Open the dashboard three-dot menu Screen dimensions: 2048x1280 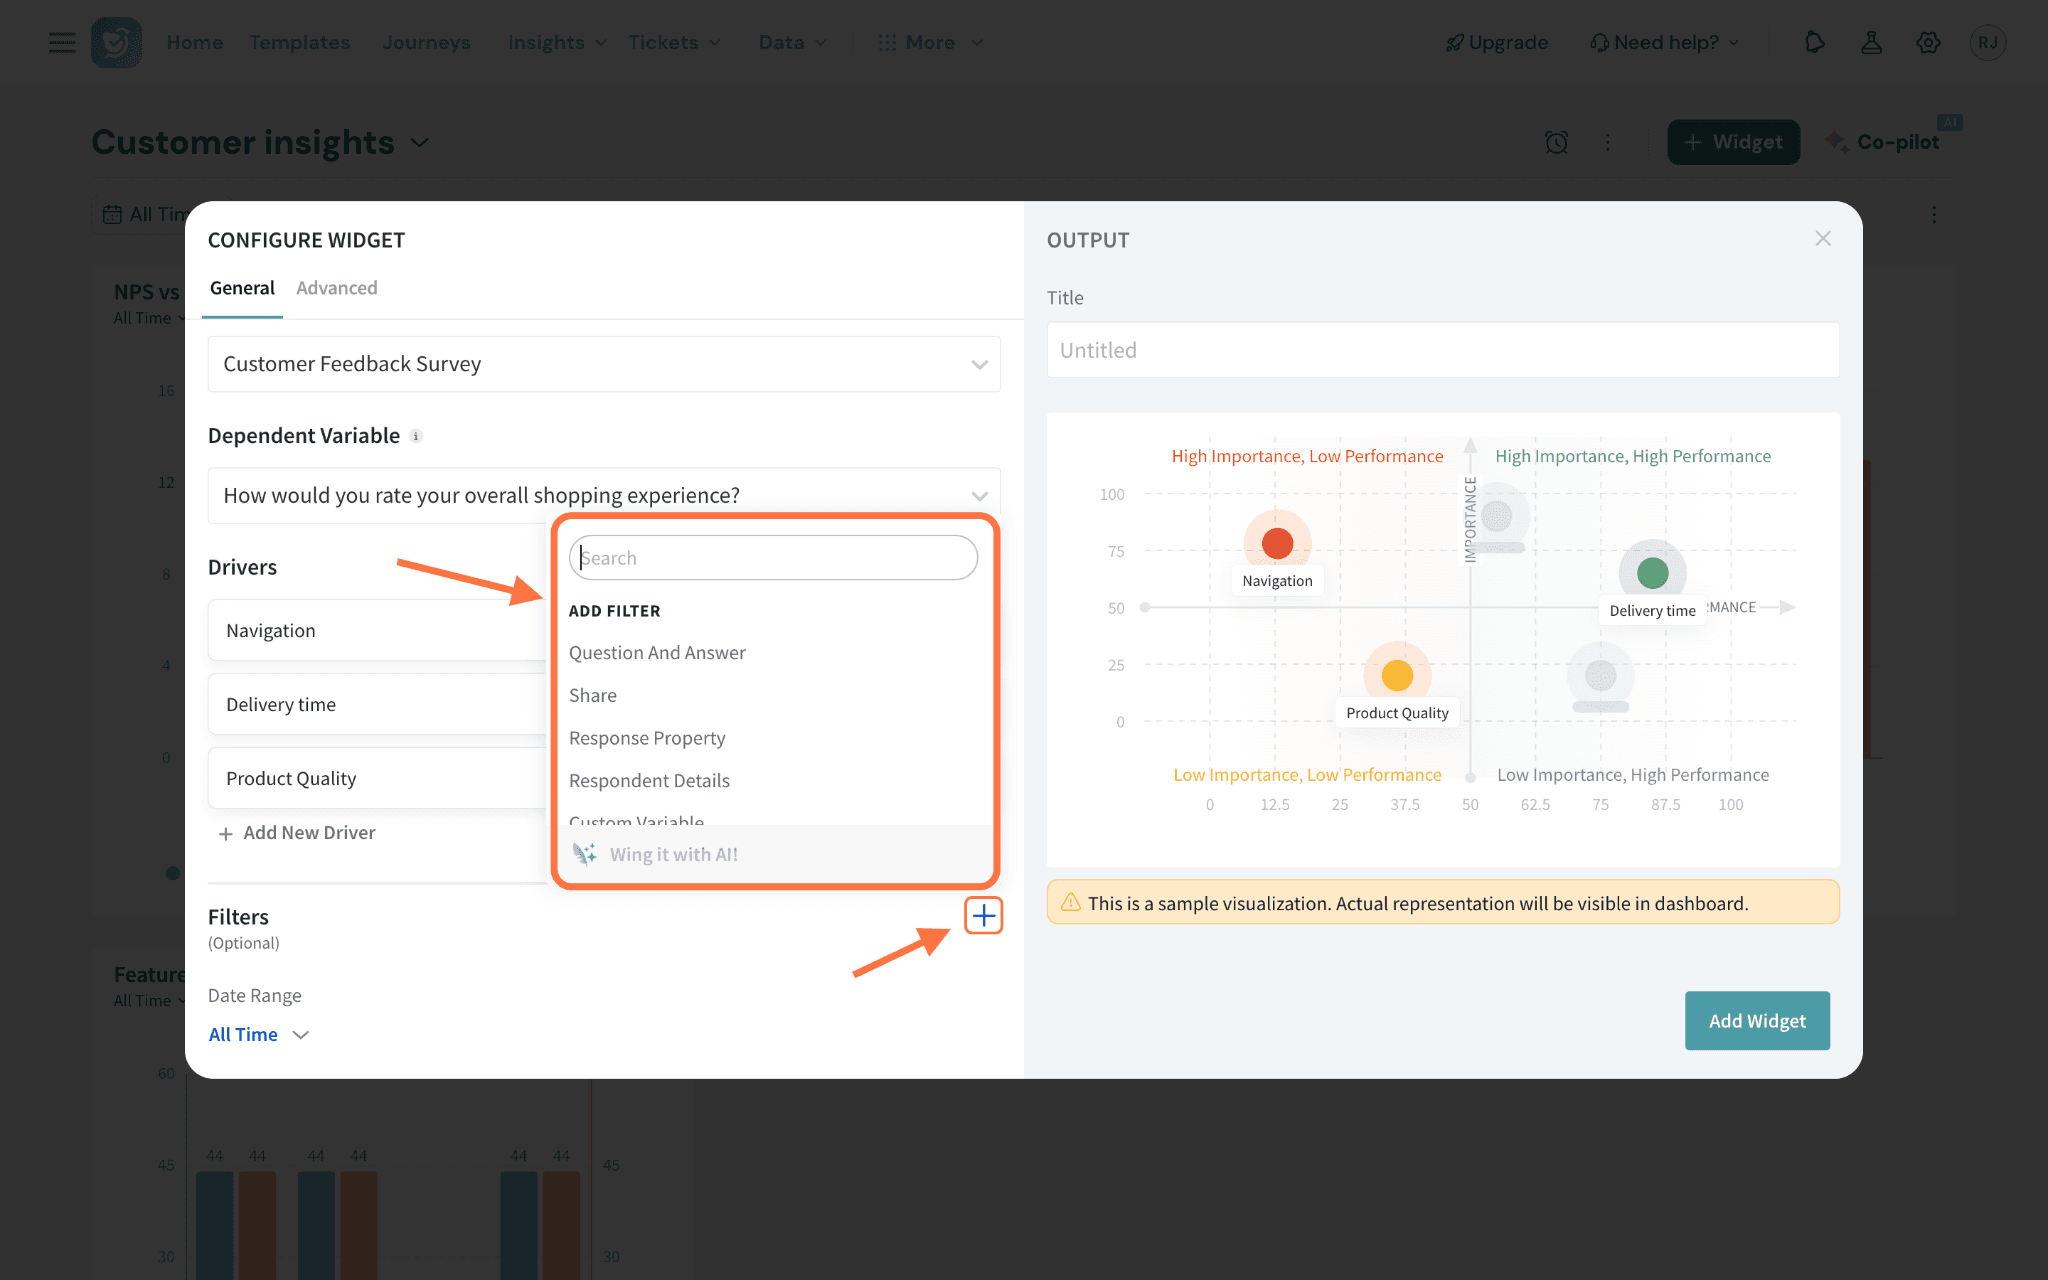(1608, 142)
